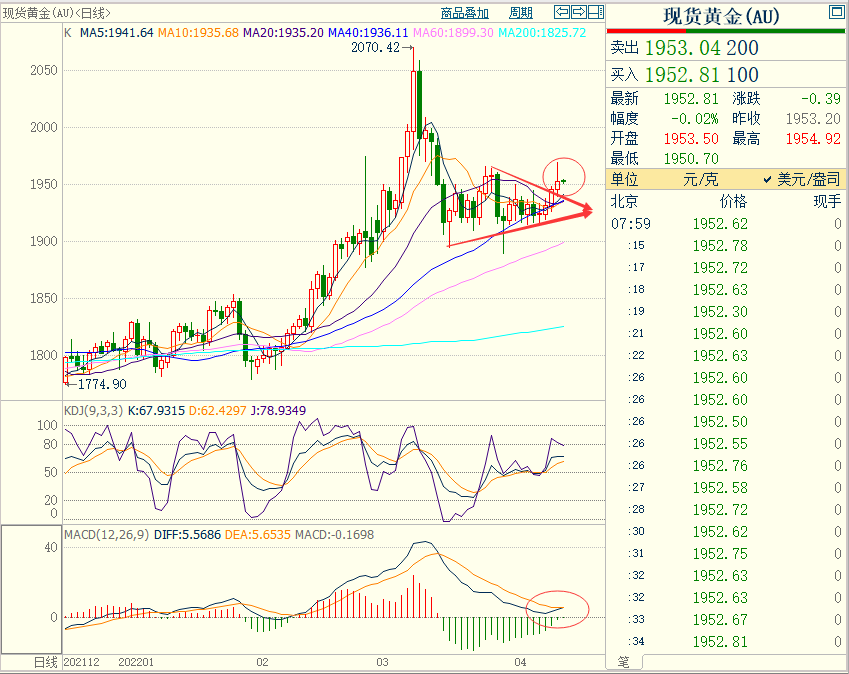The height and width of the screenshot is (674, 849).
Task: Select the MA10:1935.68 indicator label
Action: tap(198, 32)
